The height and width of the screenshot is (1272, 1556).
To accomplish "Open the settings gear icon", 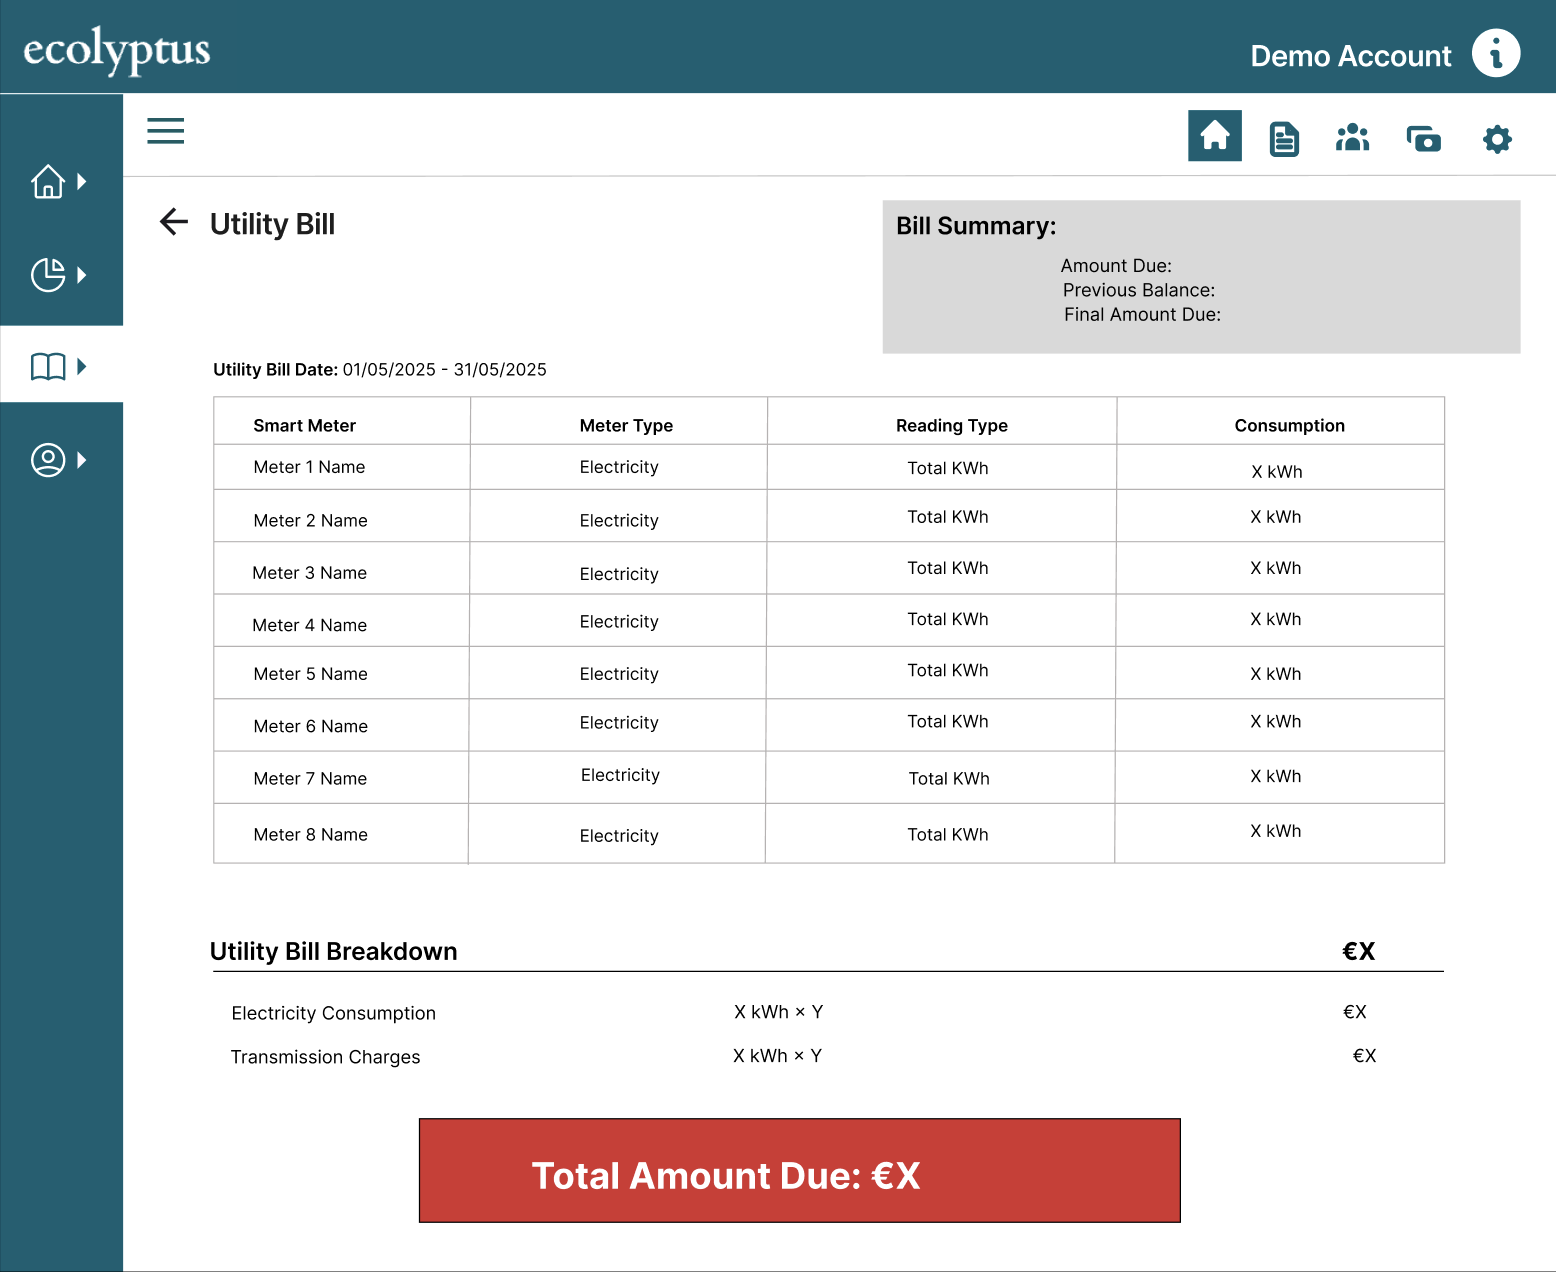I will click(x=1496, y=138).
